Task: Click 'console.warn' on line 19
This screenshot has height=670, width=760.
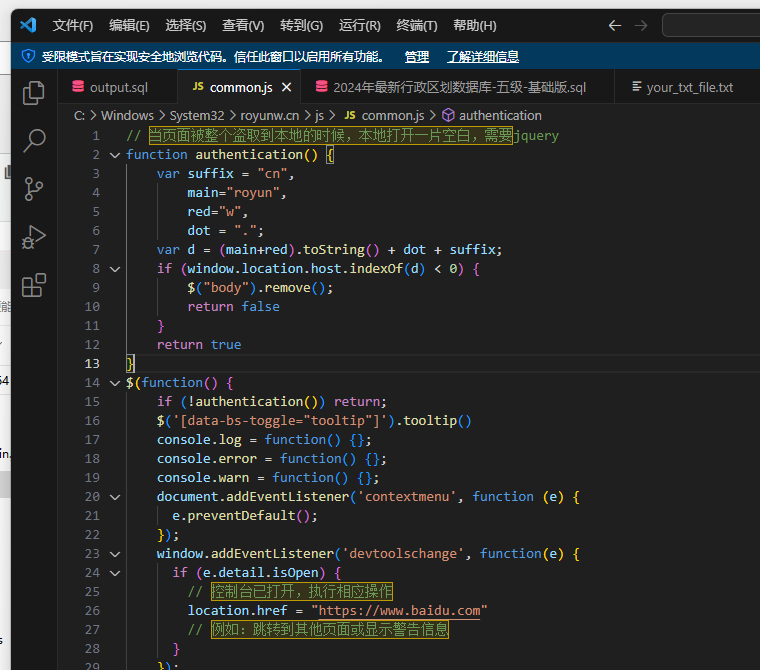Action: 203,478
